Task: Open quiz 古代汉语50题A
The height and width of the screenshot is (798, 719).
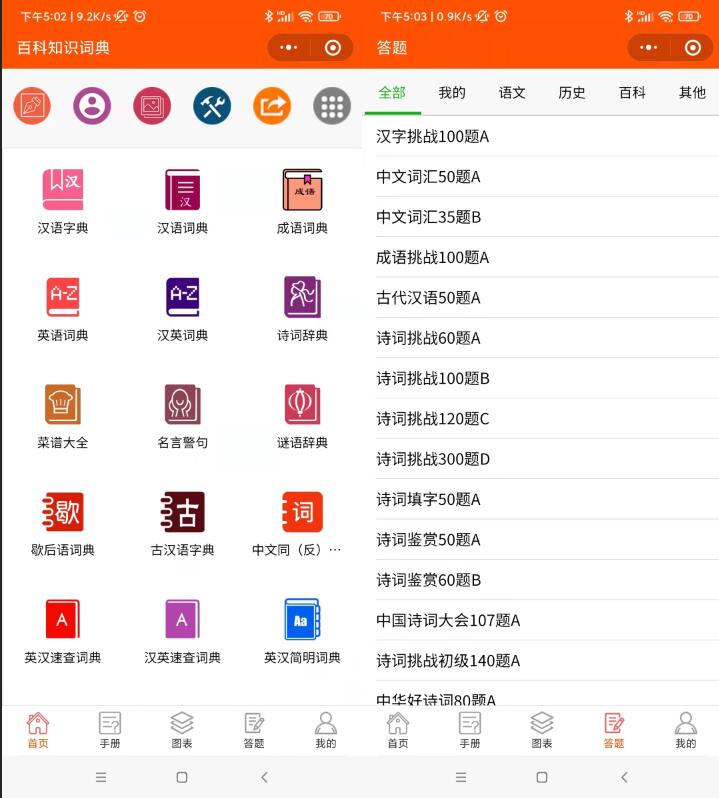Action: point(547,298)
